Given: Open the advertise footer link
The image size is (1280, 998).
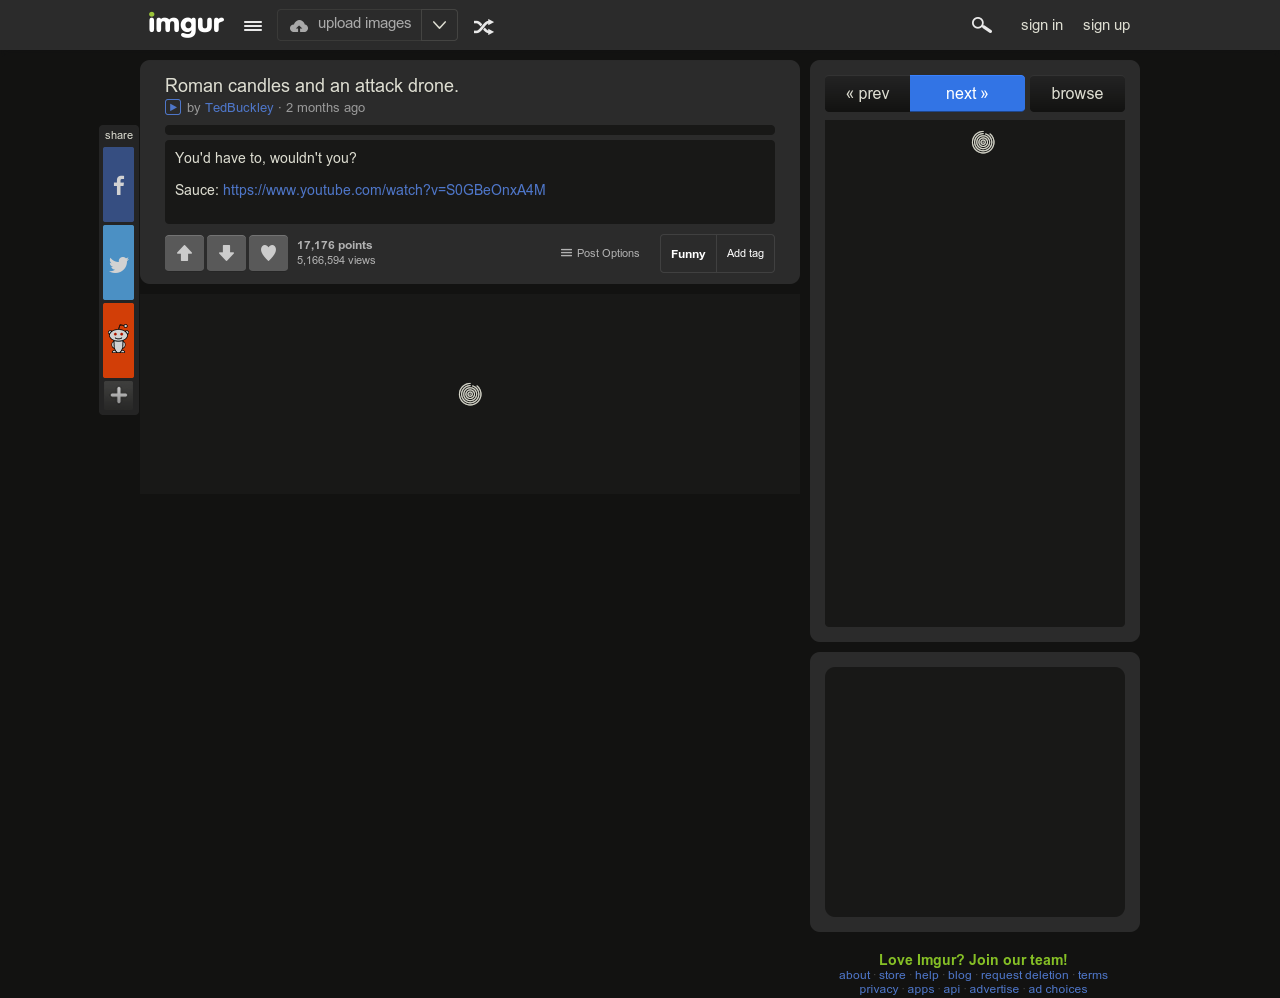Looking at the screenshot, I should (x=994, y=989).
